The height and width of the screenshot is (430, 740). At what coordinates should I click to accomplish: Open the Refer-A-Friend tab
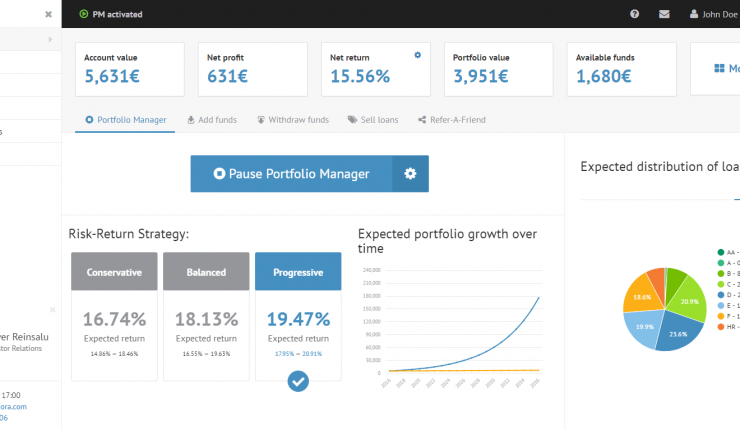tap(451, 120)
